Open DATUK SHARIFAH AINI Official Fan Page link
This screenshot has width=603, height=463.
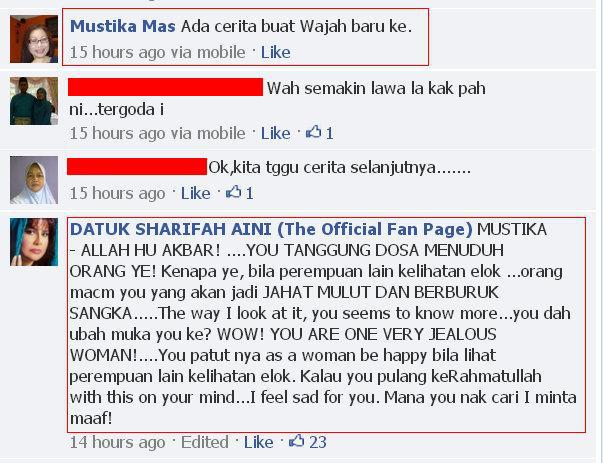[271, 229]
